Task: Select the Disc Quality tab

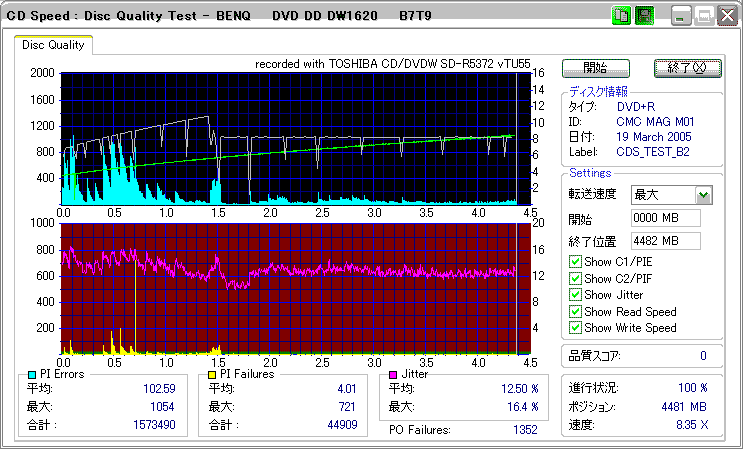Action: pyautogui.click(x=53, y=45)
